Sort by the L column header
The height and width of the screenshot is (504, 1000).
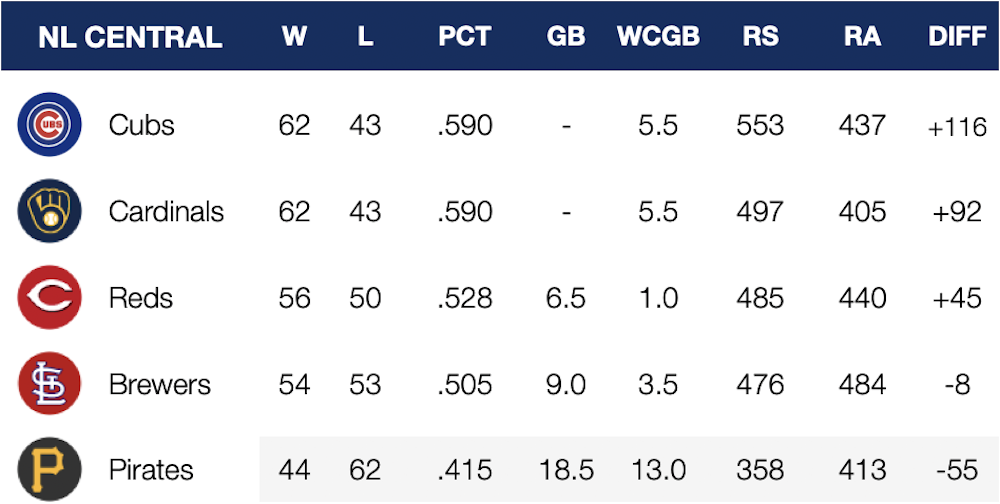pyautogui.click(x=365, y=37)
